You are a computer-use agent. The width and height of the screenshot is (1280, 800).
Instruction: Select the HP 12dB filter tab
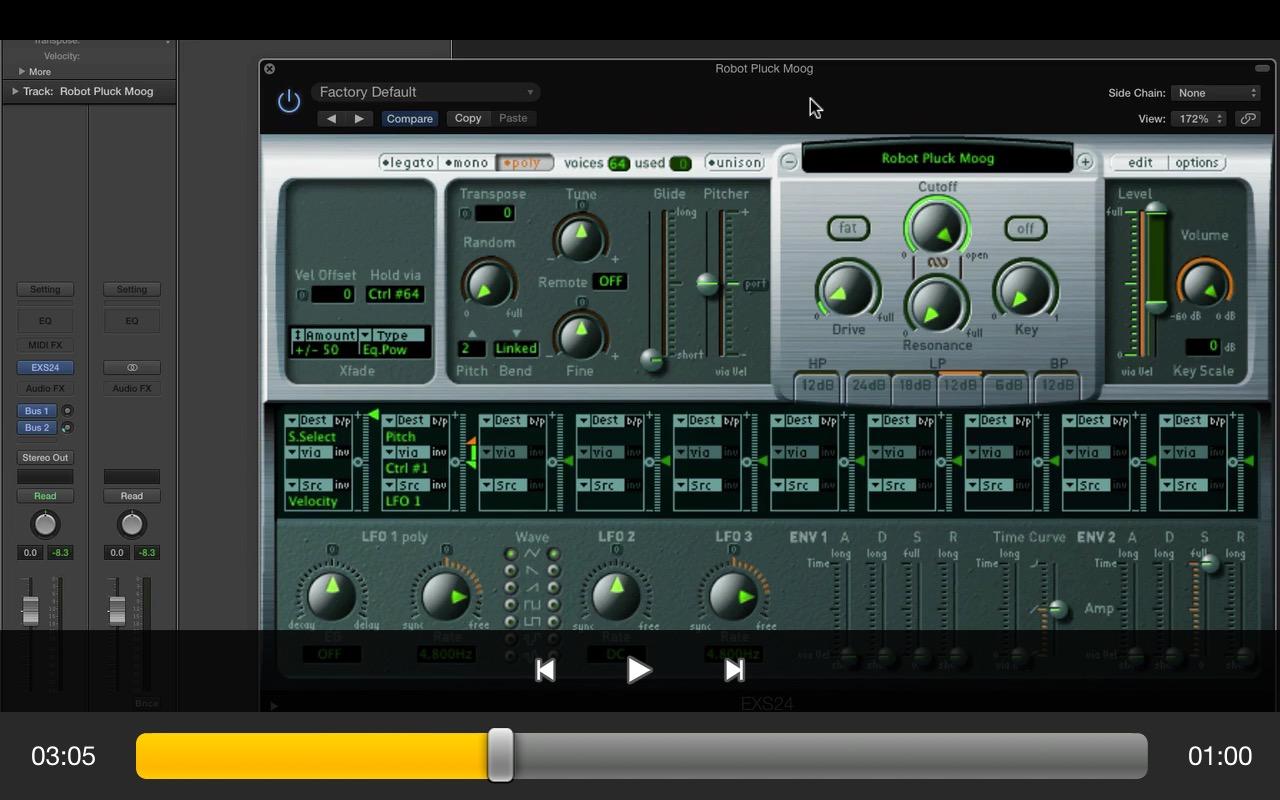(817, 386)
